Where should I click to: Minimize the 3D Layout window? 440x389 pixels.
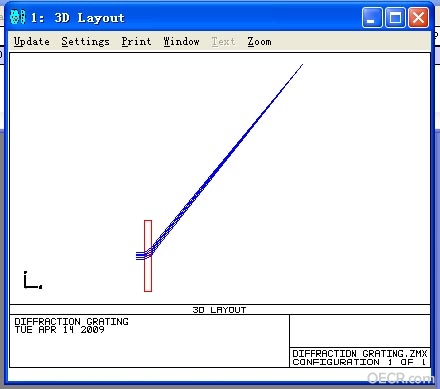372,17
